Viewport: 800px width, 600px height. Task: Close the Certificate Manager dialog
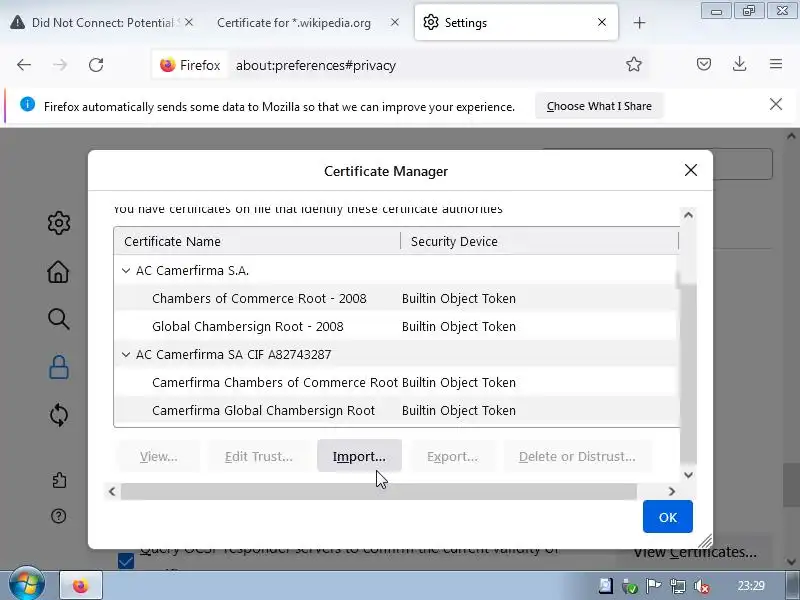[691, 170]
